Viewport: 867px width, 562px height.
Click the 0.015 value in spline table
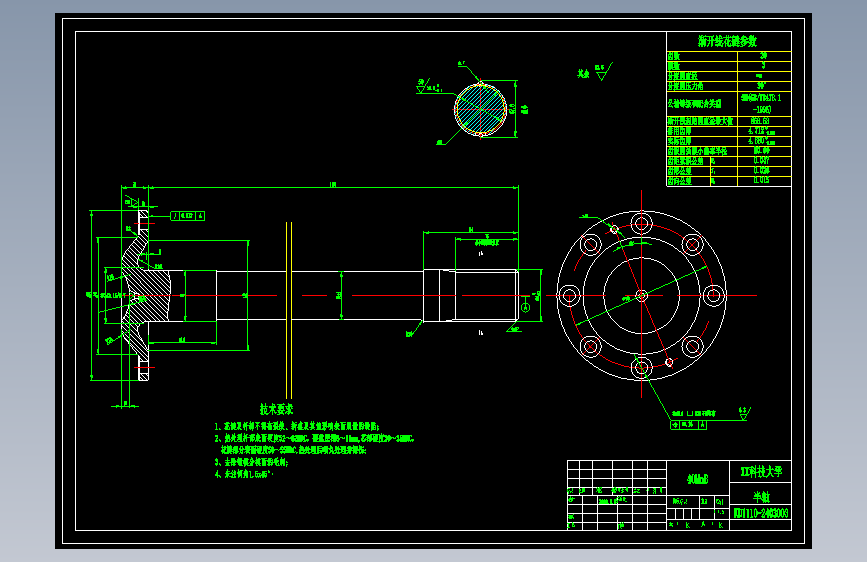click(761, 180)
